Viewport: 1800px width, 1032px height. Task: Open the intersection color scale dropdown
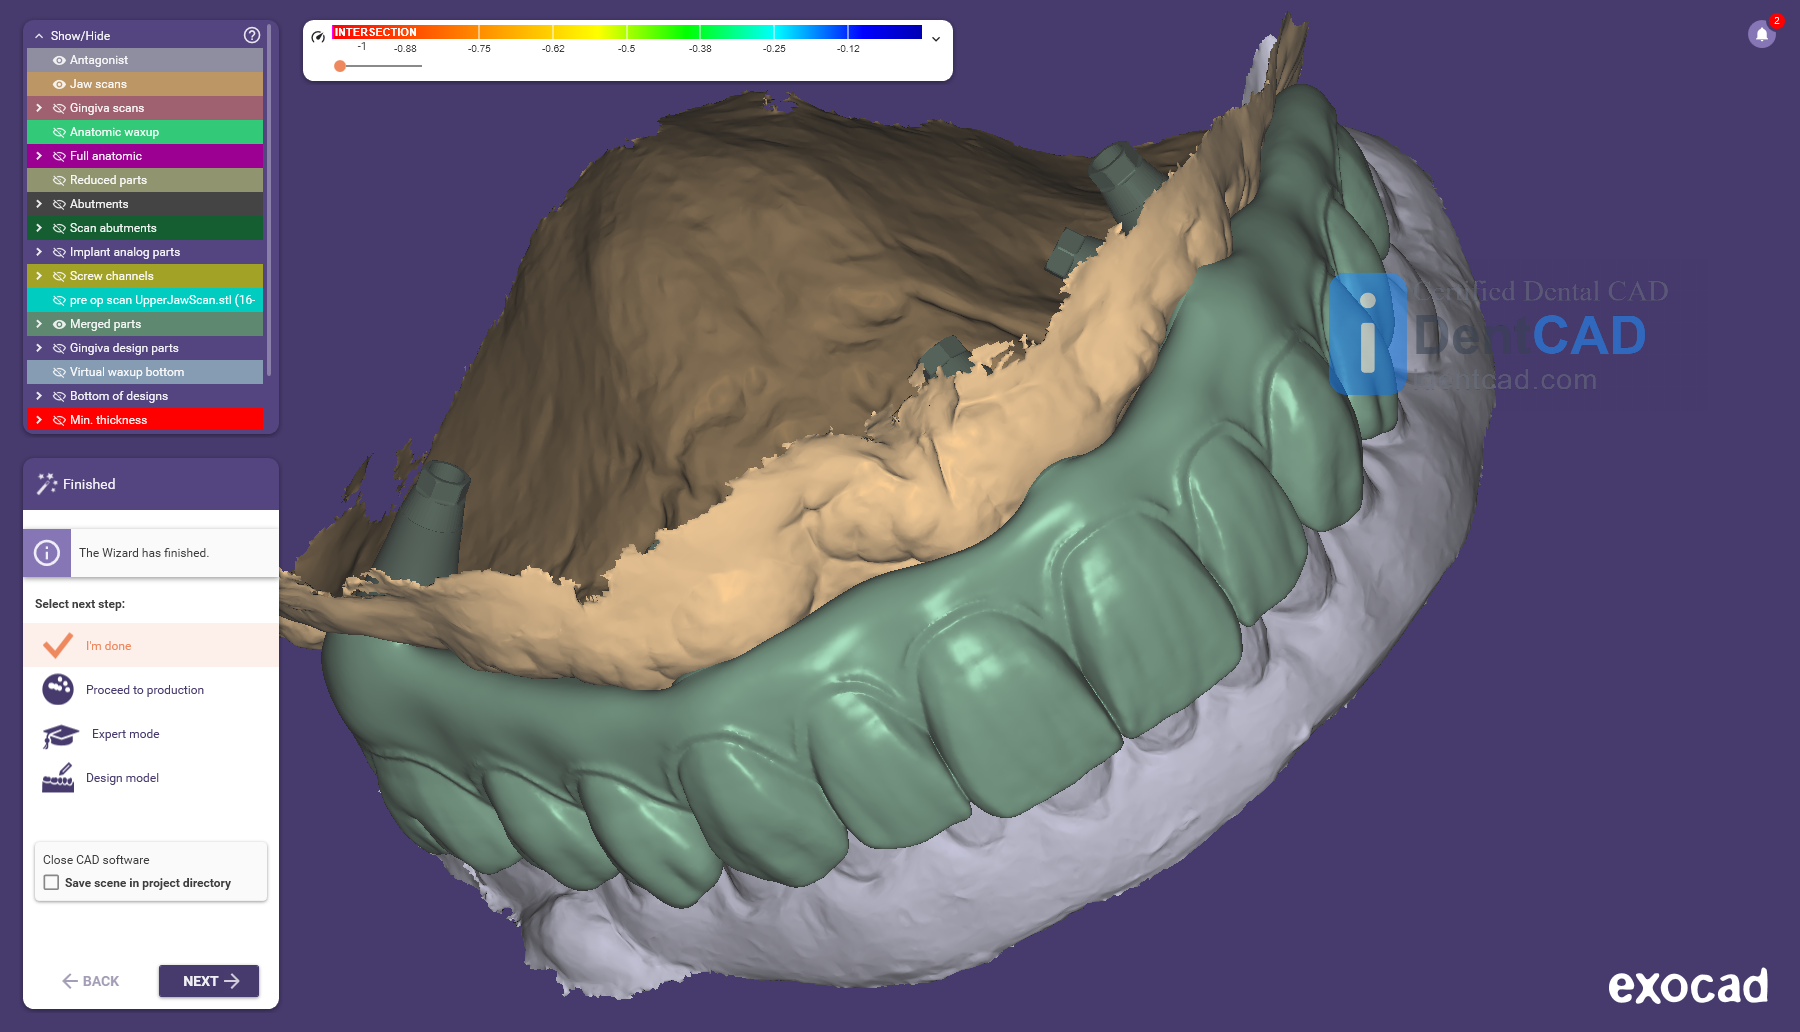pos(936,39)
